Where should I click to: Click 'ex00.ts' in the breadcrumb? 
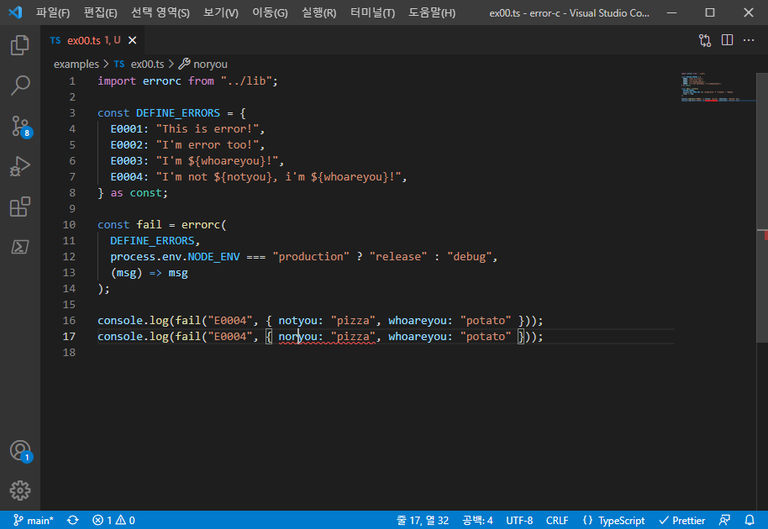(147, 64)
